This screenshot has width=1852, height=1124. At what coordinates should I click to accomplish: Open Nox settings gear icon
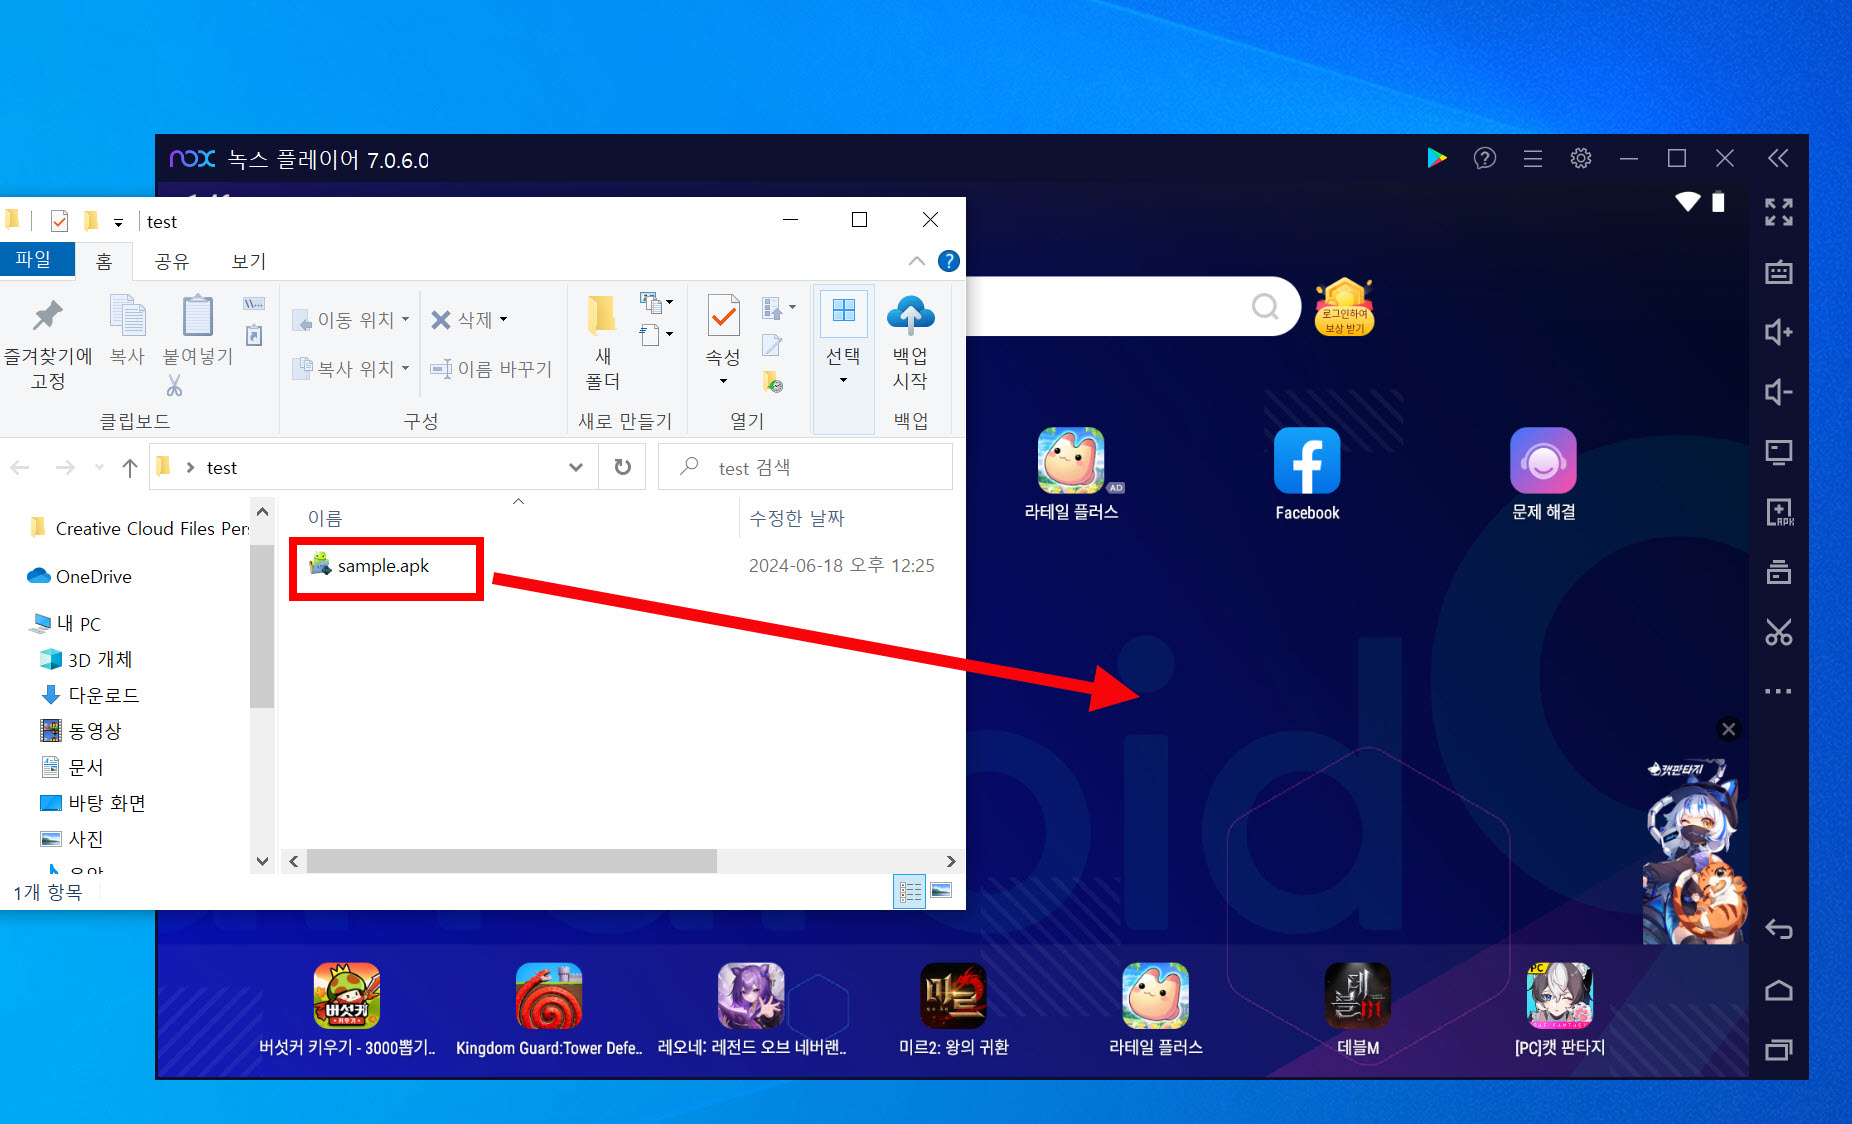click(1580, 158)
